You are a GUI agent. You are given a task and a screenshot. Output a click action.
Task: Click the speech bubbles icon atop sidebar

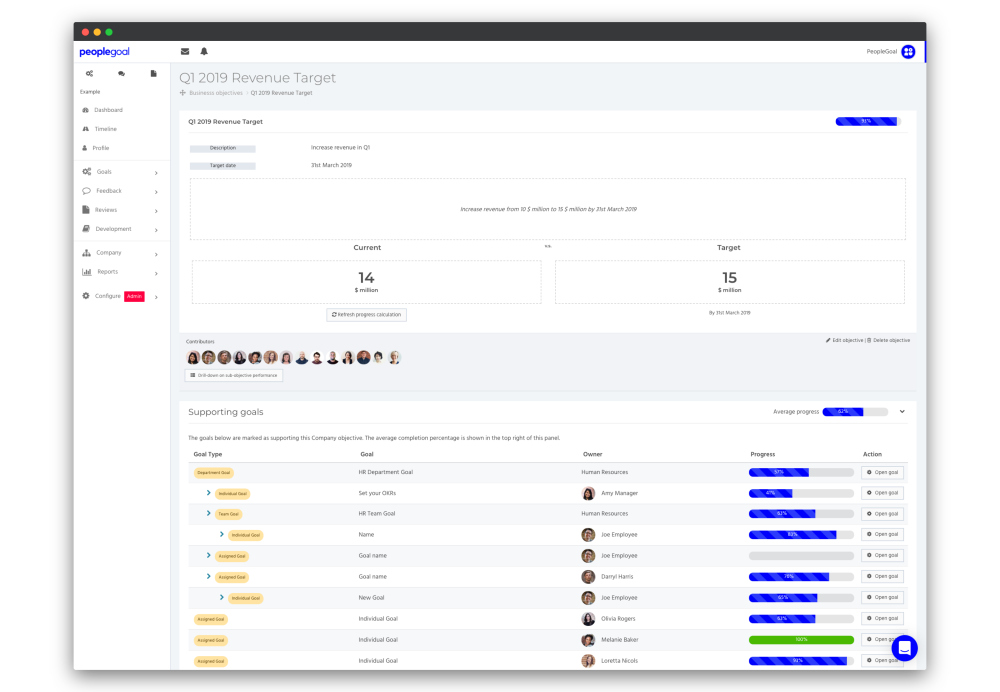pyautogui.click(x=121, y=73)
